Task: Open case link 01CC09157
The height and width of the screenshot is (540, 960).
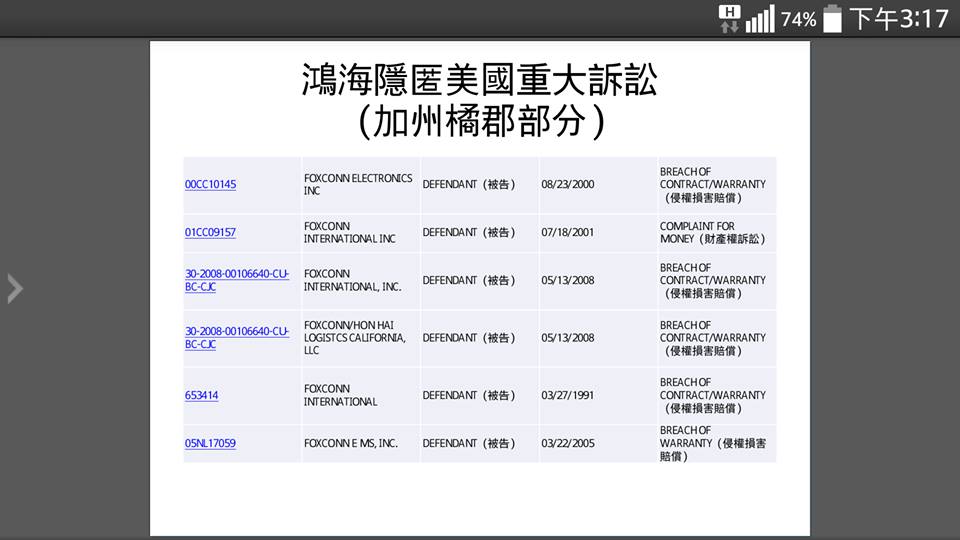Action: tap(211, 232)
